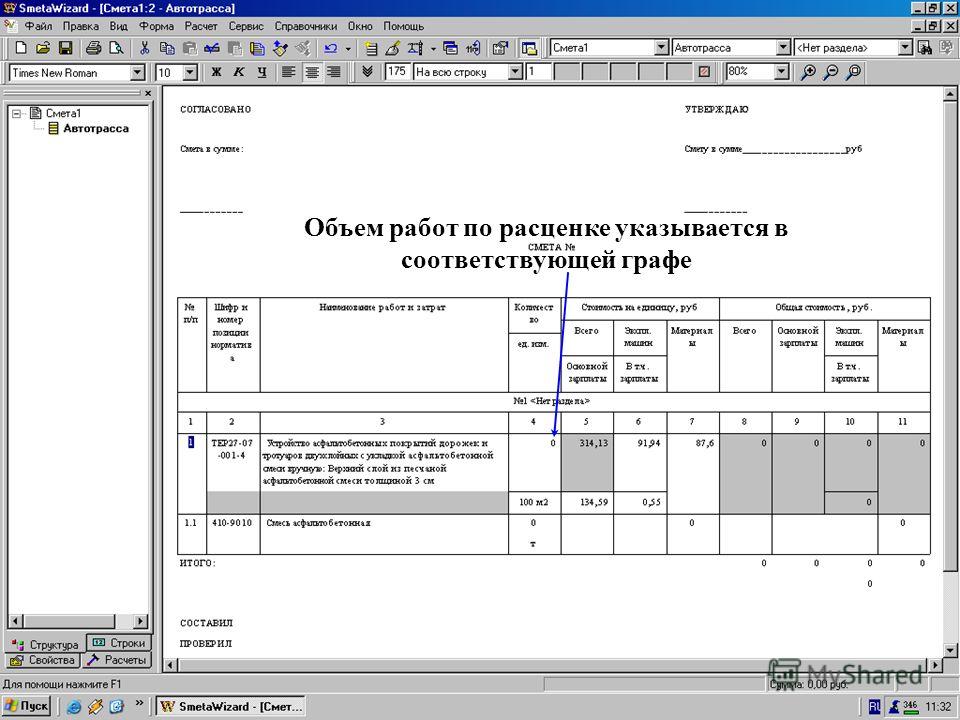960x720 pixels.
Task: Align text center
Action: (x=311, y=72)
